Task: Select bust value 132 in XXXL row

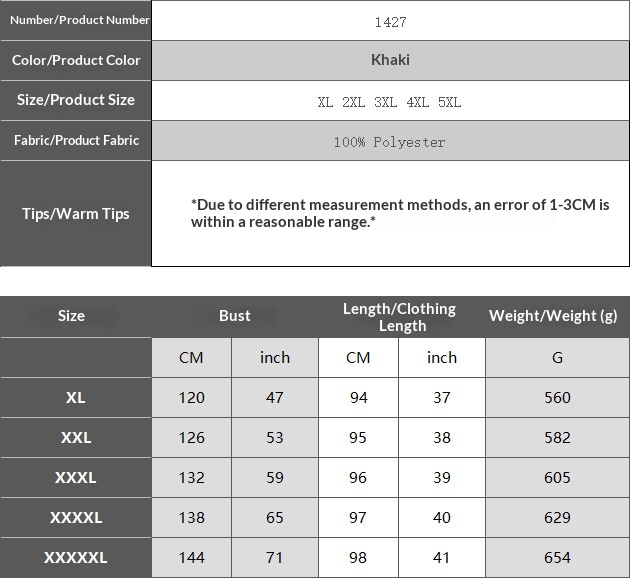Action: pyautogui.click(x=191, y=478)
